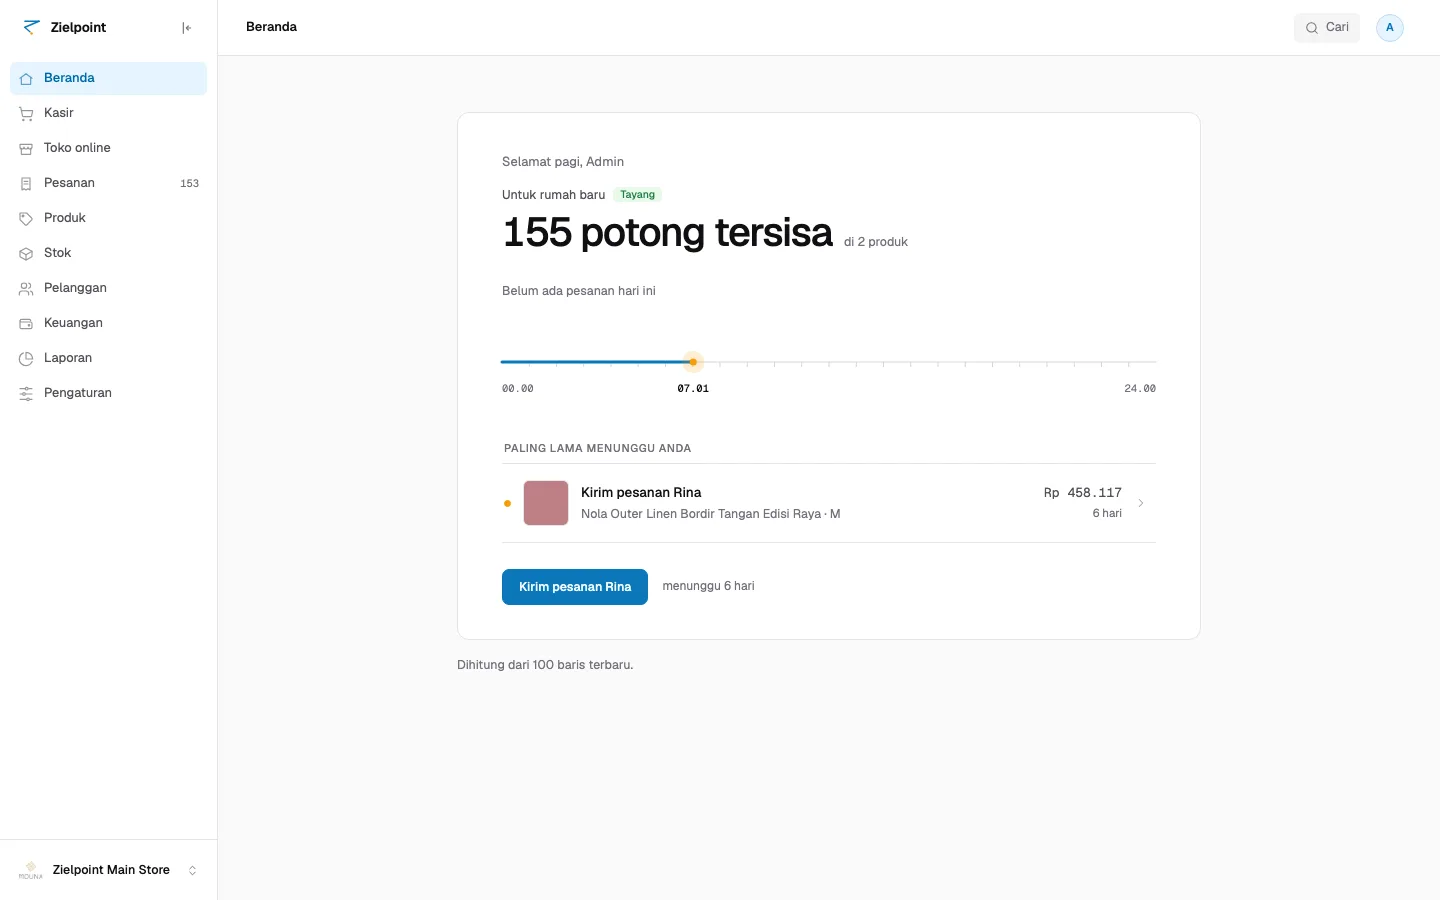Click the daily timeline progress bar

pyautogui.click(x=828, y=362)
